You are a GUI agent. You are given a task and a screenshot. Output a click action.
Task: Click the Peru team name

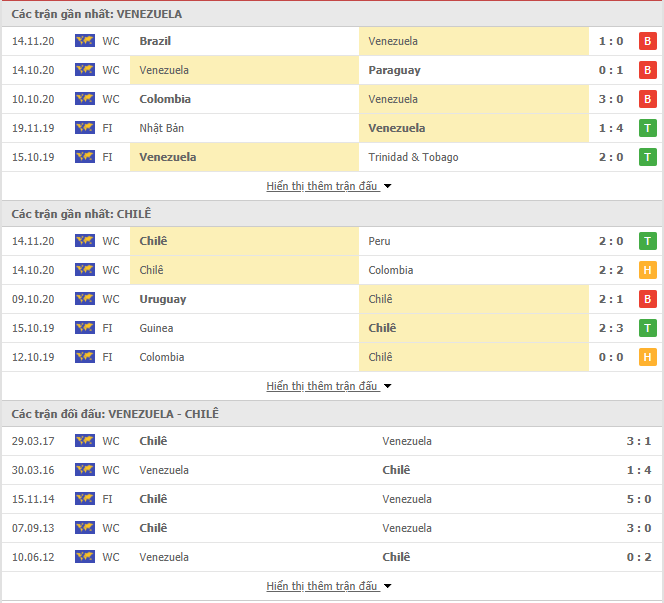click(379, 241)
